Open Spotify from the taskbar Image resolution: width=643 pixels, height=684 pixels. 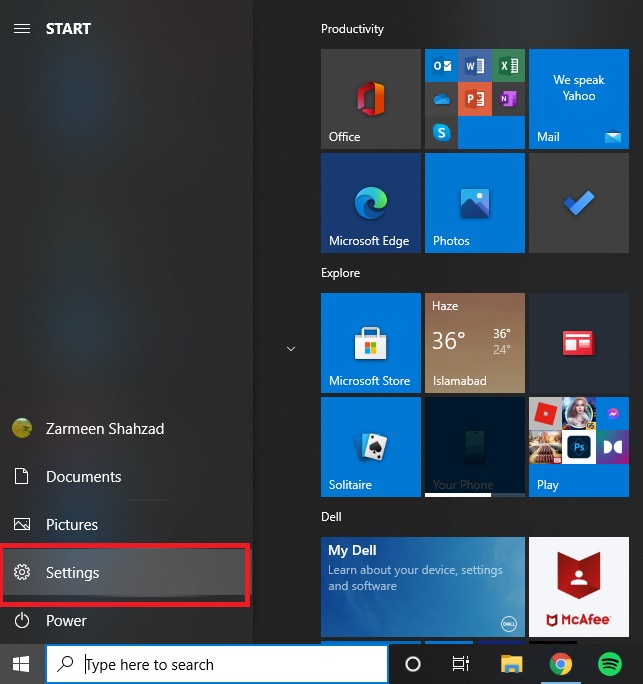(x=610, y=664)
